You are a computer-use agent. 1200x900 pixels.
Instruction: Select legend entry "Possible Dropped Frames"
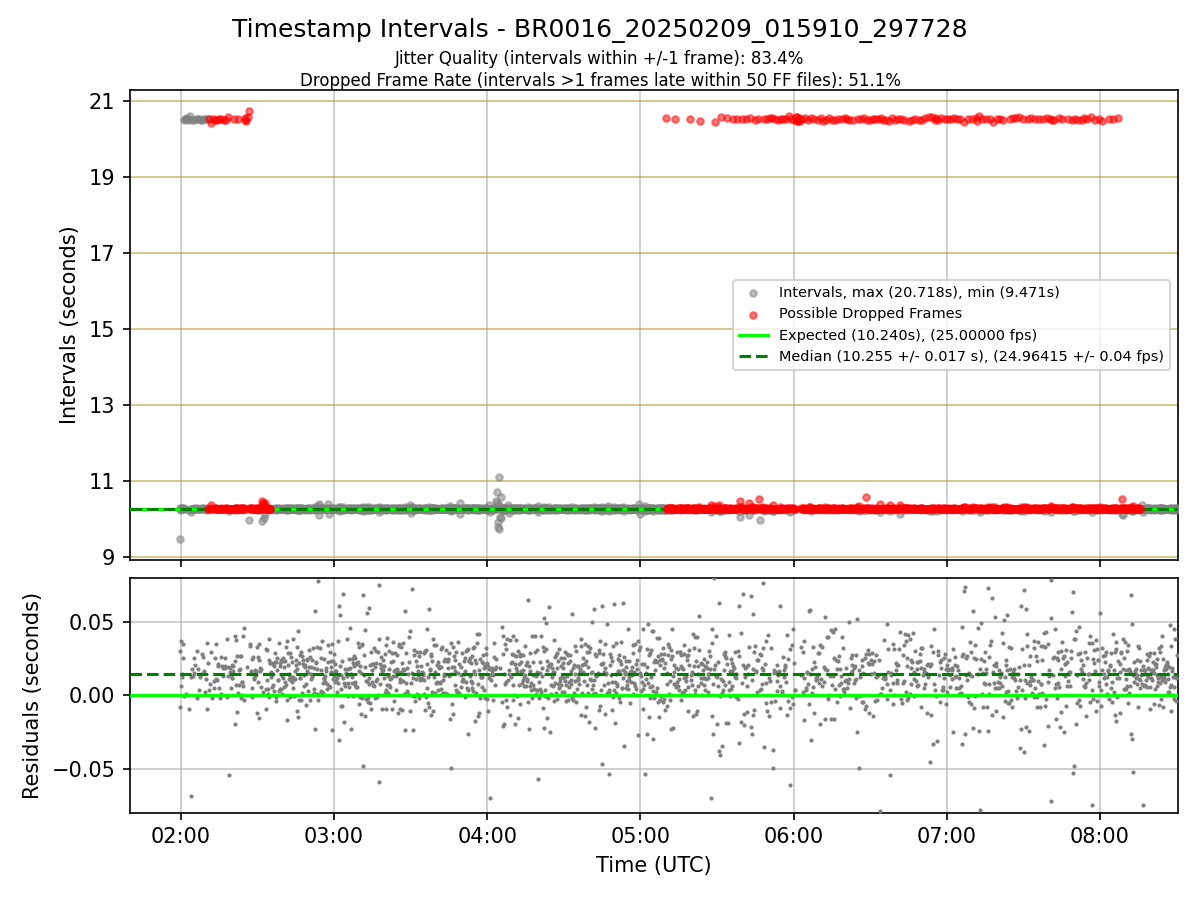[870, 313]
